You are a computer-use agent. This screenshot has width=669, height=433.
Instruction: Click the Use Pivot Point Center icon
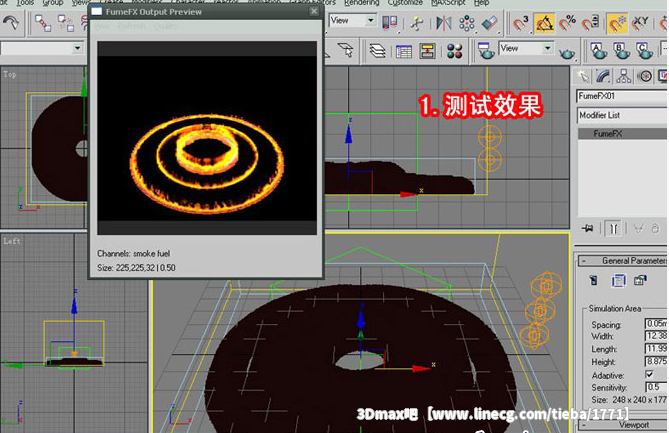(390, 22)
